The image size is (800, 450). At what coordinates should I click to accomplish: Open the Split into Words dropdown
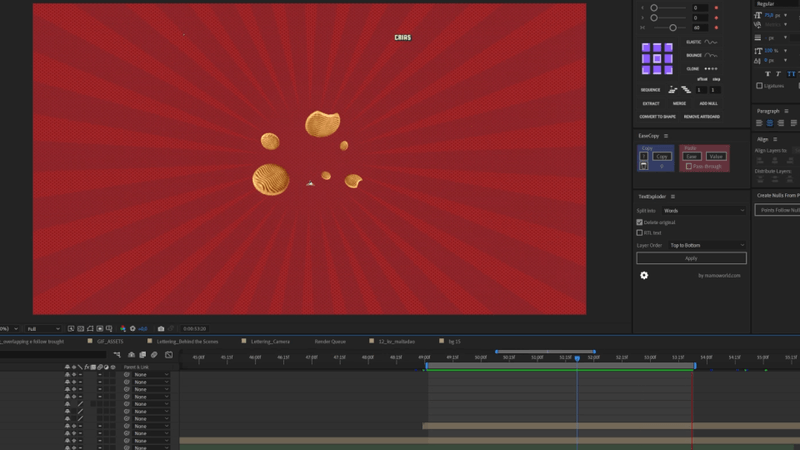[704, 211]
